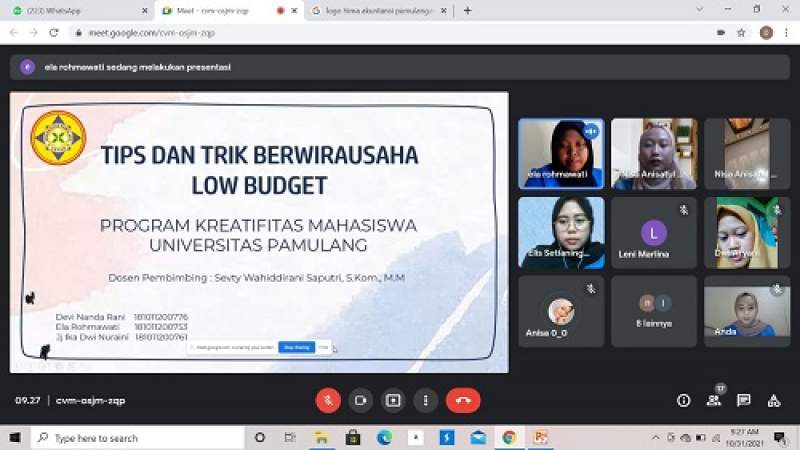Open the Chrome profile avatar
Viewport: 800px width, 450px height.
[x=766, y=33]
